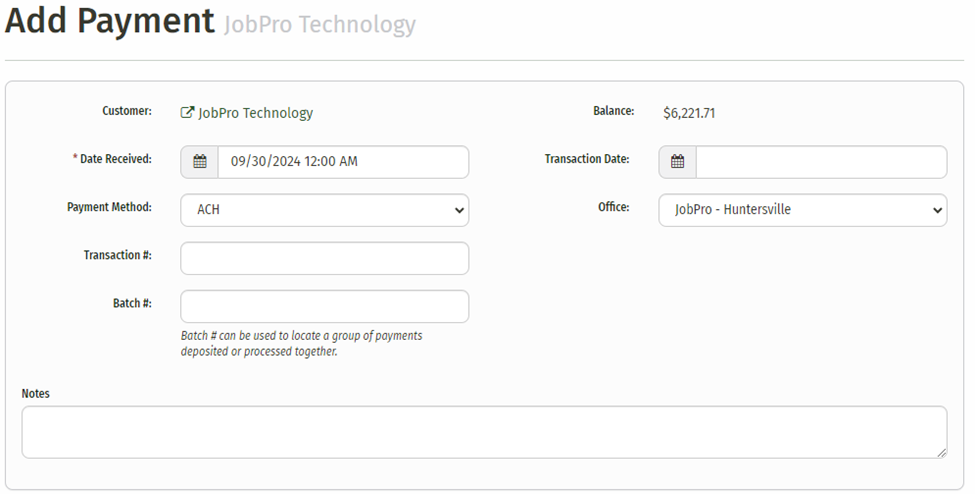This screenshot has width=975, height=494.
Task: Click the resize grip on the Notes box
Action: coord(940,452)
